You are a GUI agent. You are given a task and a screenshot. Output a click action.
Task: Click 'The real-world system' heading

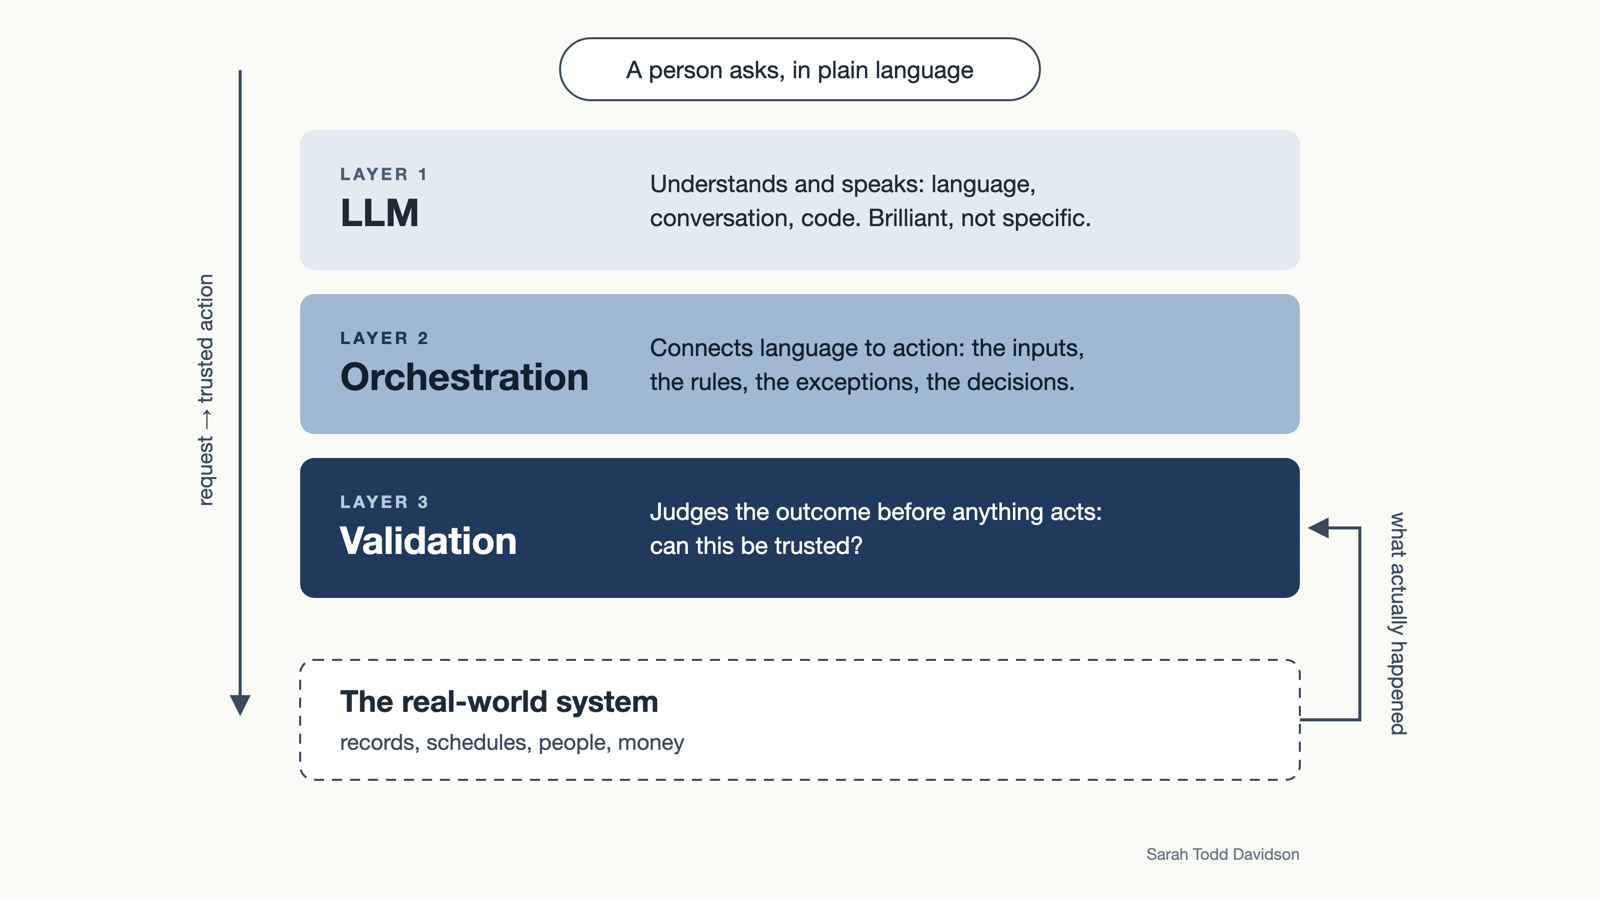coord(499,702)
